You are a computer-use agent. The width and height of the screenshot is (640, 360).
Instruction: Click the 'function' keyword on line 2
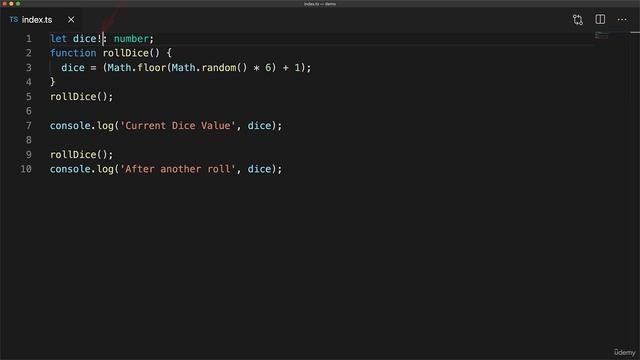(x=73, y=53)
